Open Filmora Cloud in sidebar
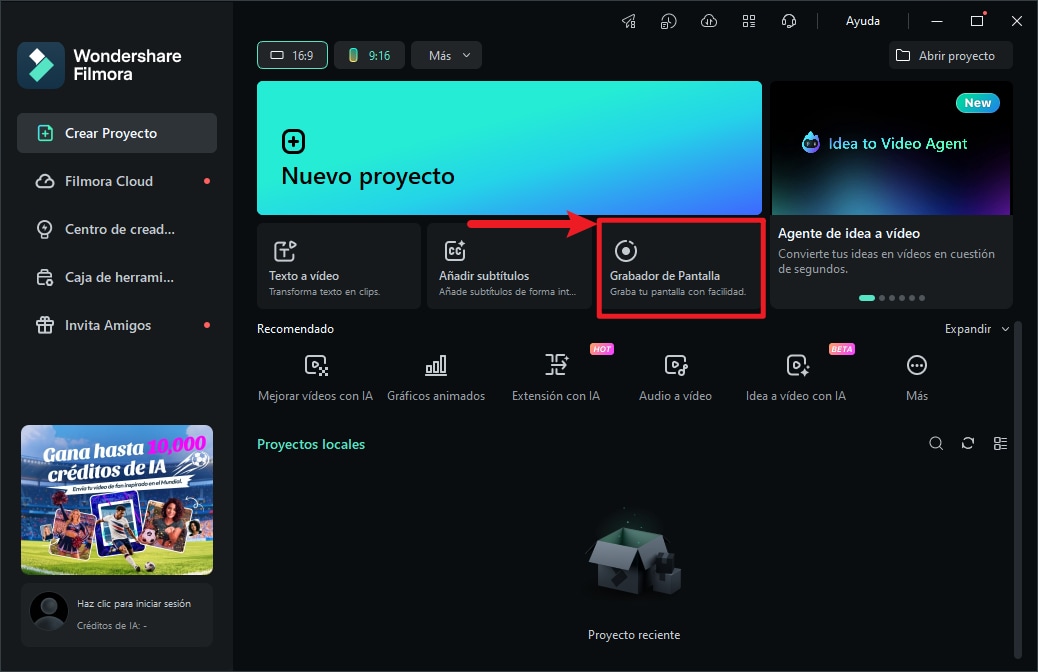The width and height of the screenshot is (1038, 672). (x=117, y=181)
